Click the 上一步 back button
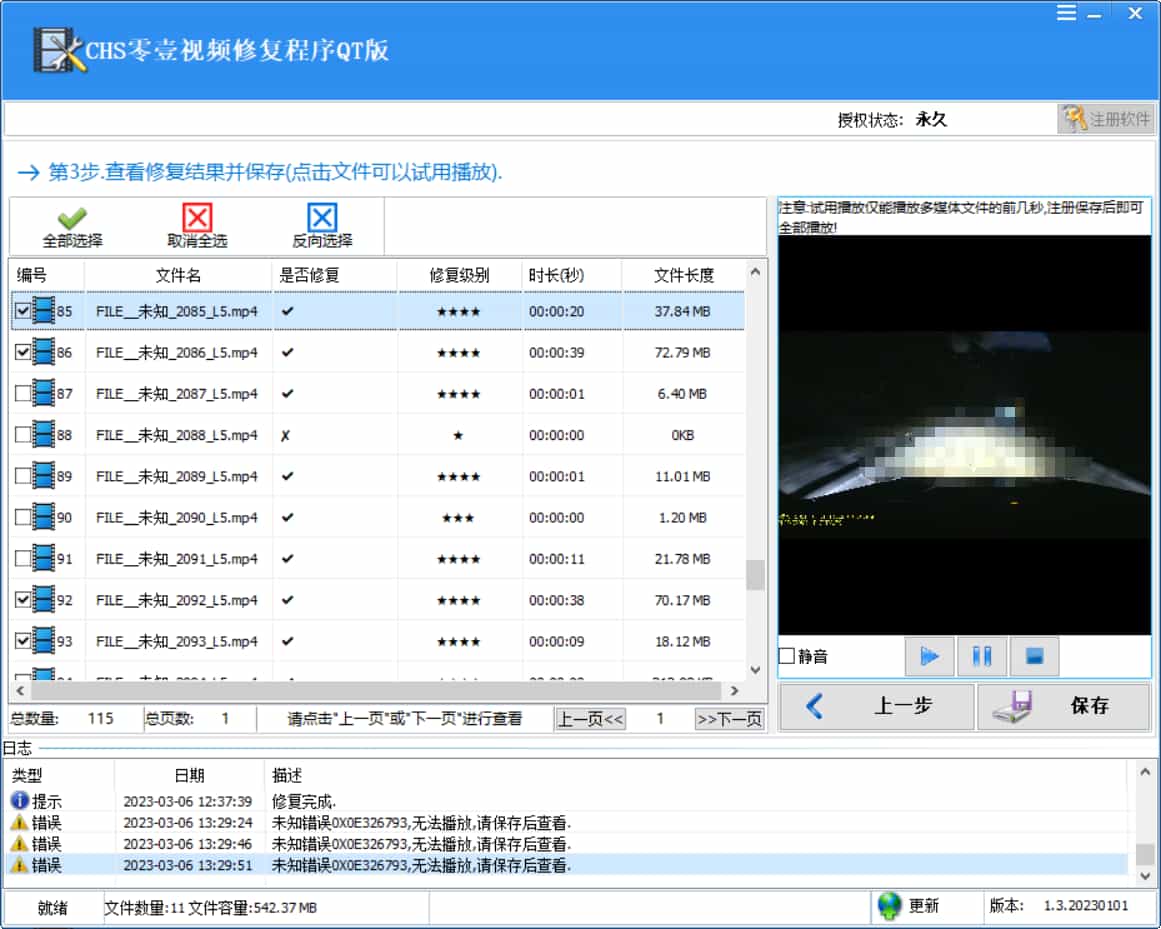This screenshot has width=1161, height=929. click(x=877, y=706)
